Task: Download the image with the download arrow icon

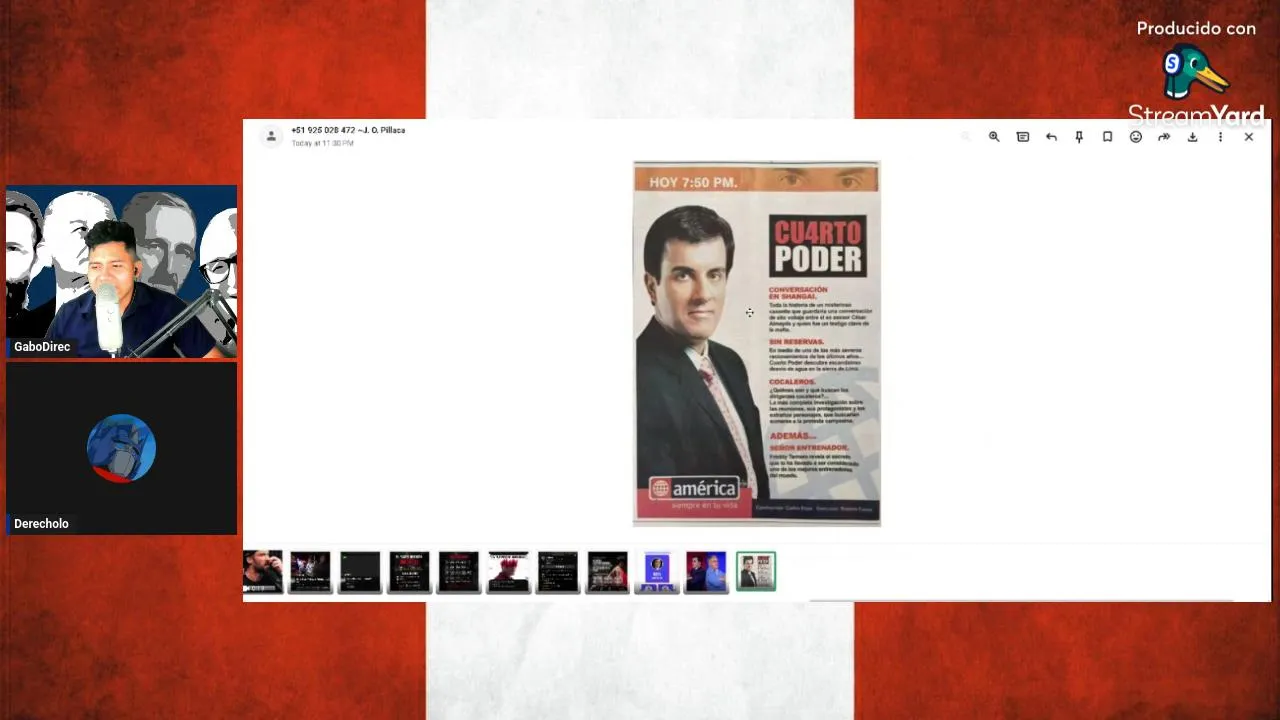Action: click(1192, 137)
